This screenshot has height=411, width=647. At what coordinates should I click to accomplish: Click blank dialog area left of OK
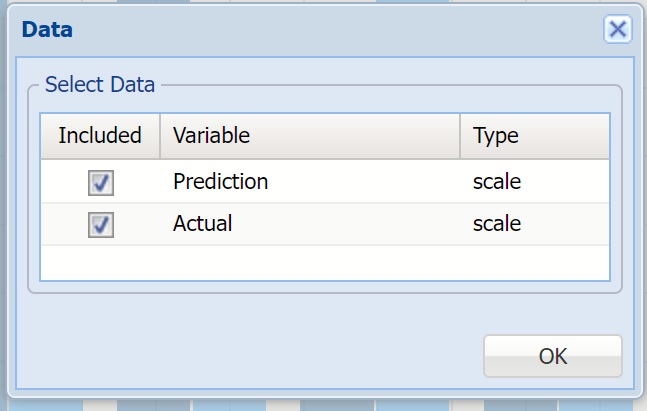pyautogui.click(x=250, y=355)
